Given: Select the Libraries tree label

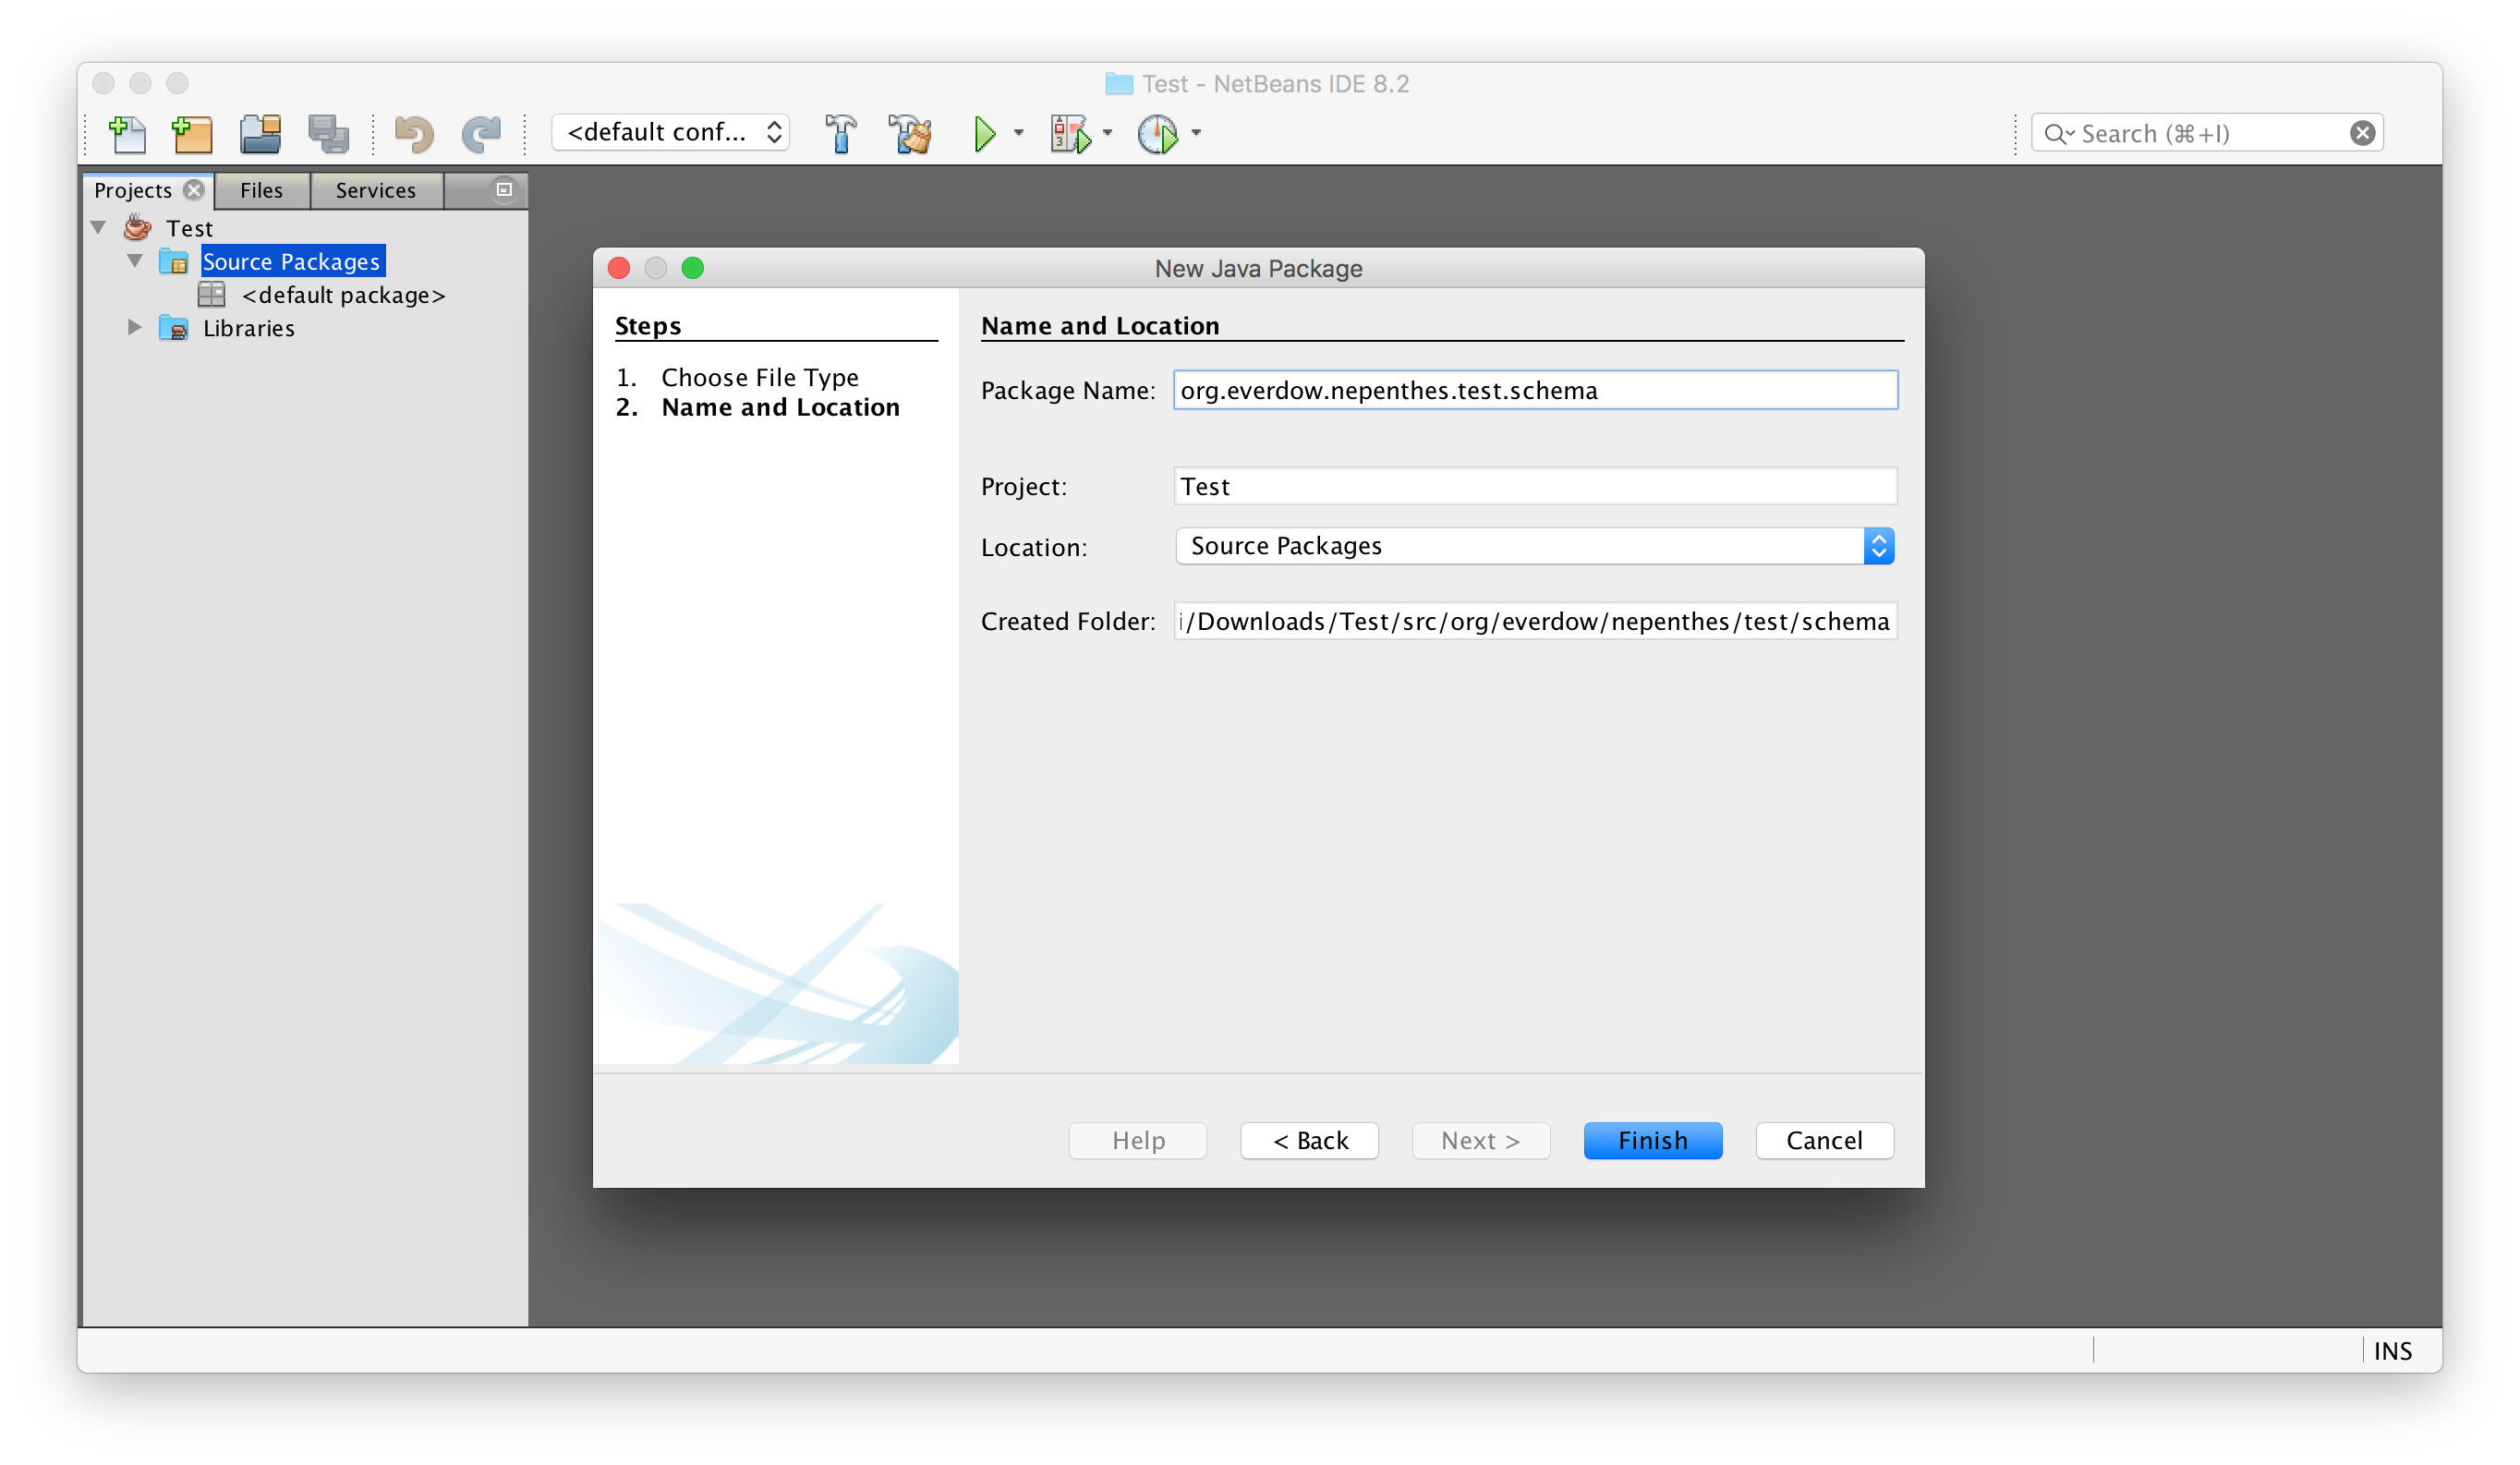Looking at the screenshot, I should click(x=249, y=328).
